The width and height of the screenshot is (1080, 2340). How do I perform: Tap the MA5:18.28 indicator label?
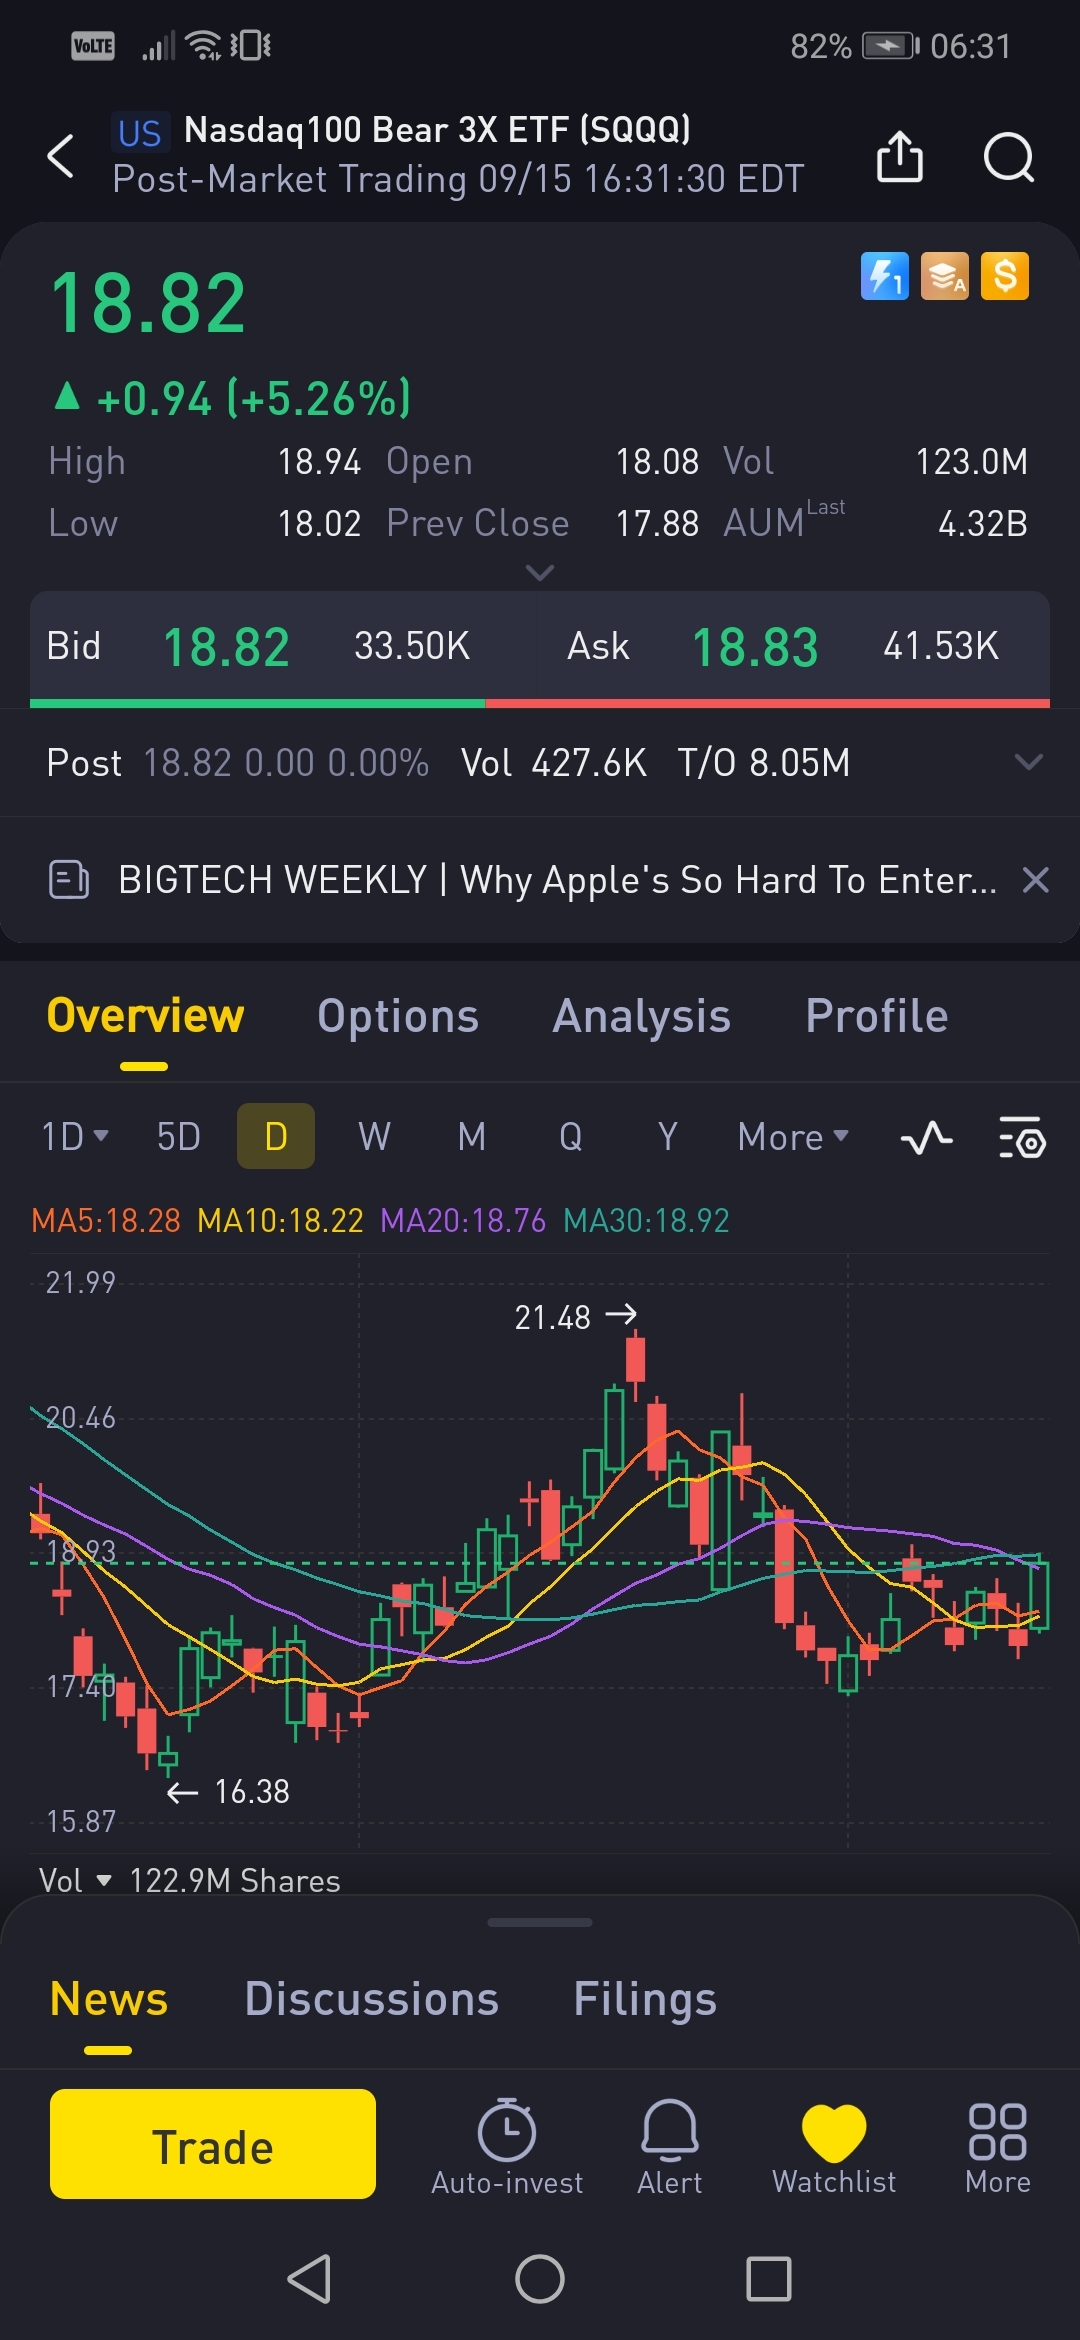pyautogui.click(x=106, y=1220)
